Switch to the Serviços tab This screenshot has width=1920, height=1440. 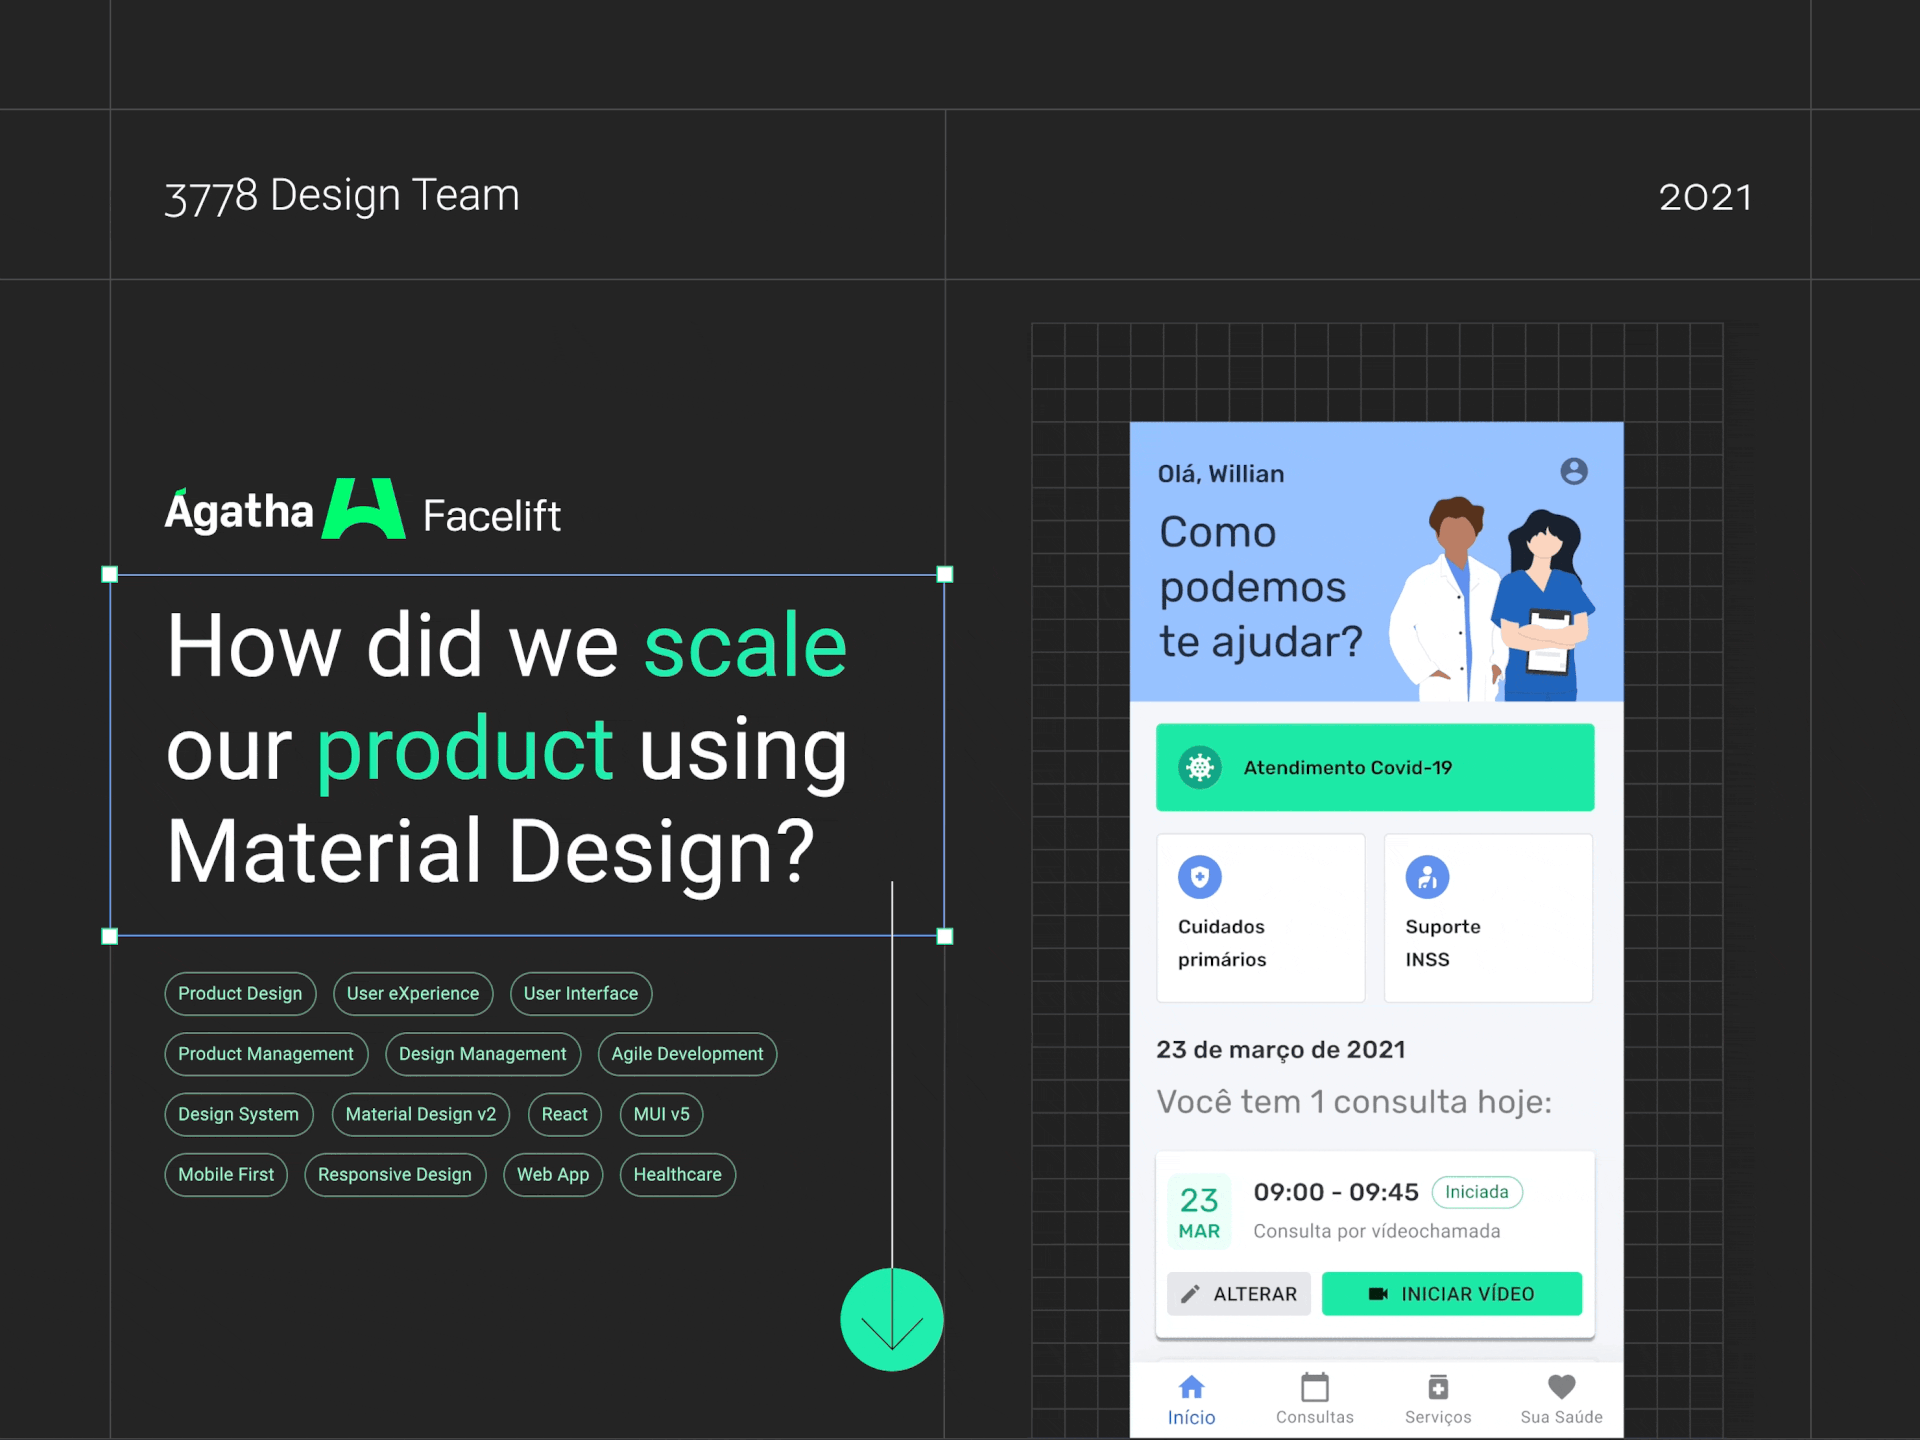click(1437, 1399)
